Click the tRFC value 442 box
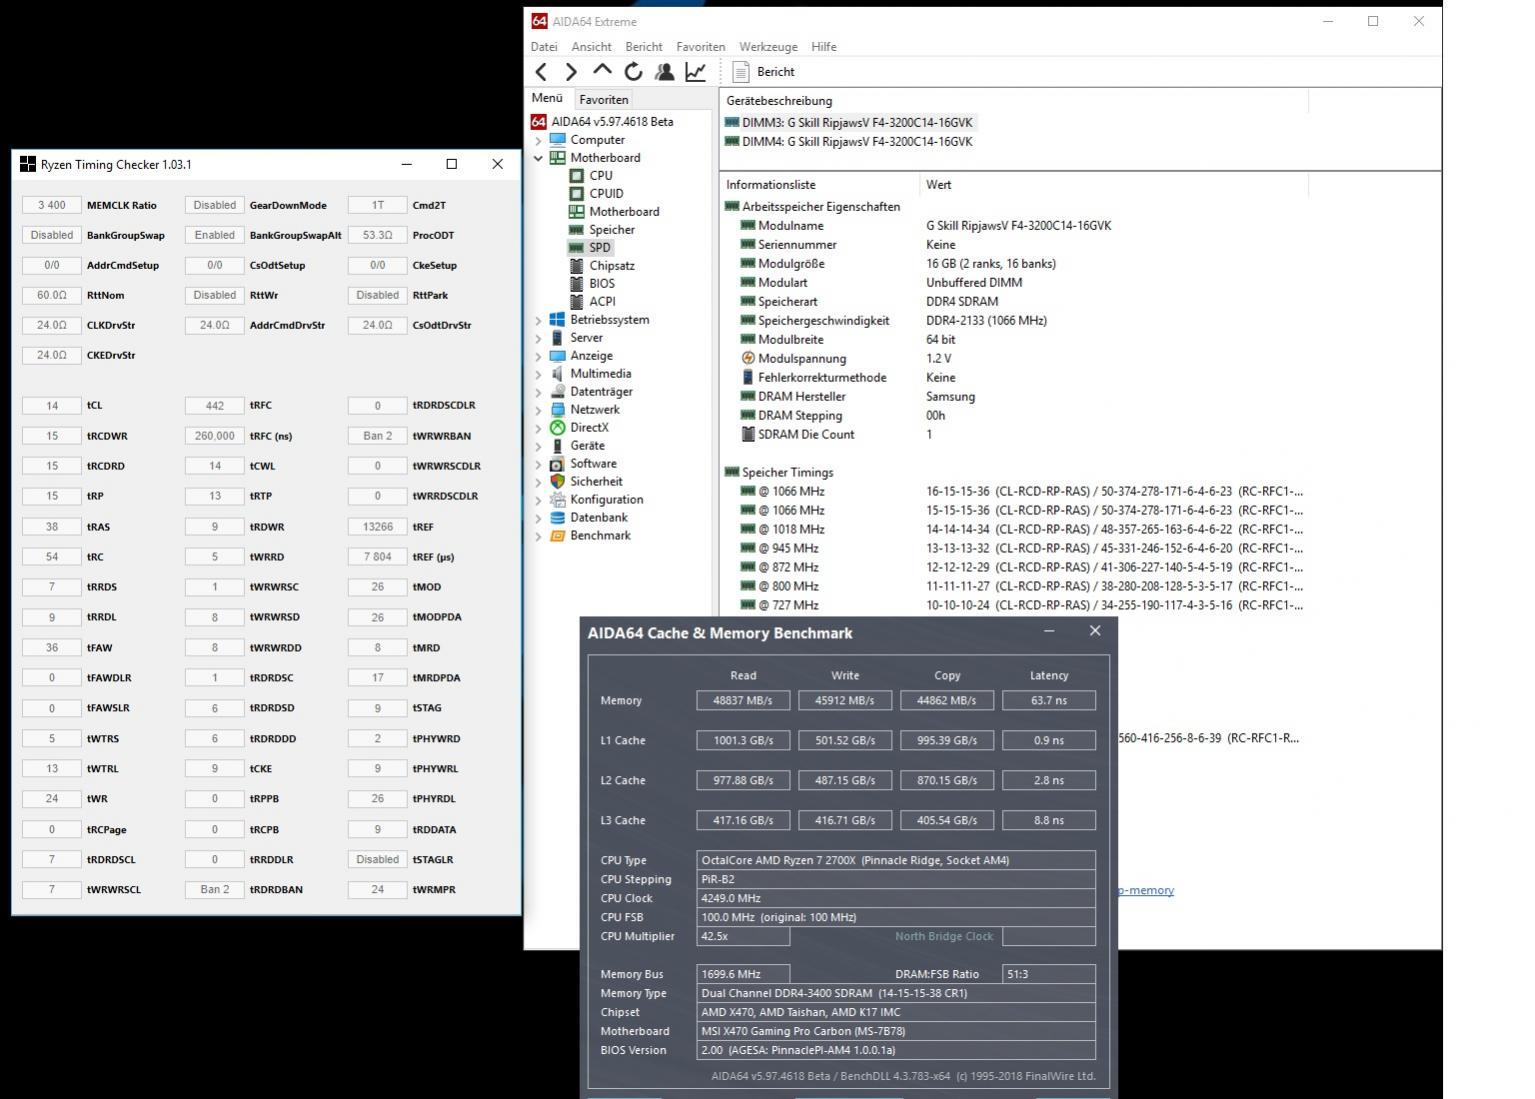1535x1099 pixels. pyautogui.click(x=215, y=406)
